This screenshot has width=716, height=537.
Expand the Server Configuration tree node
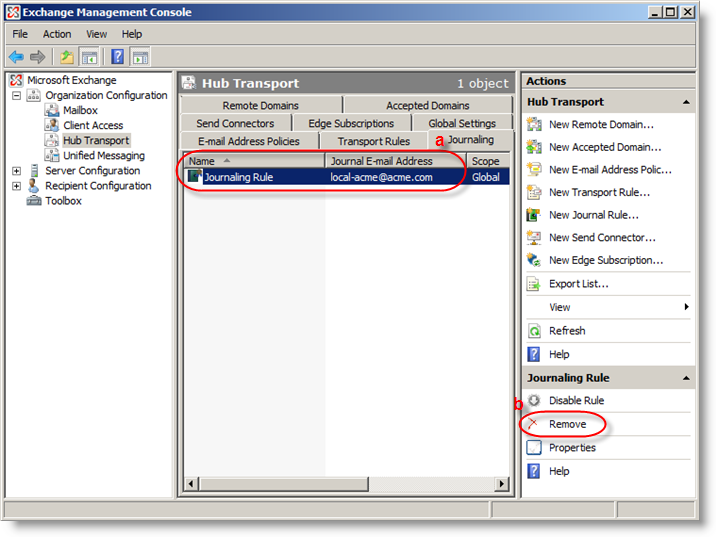tap(16, 171)
